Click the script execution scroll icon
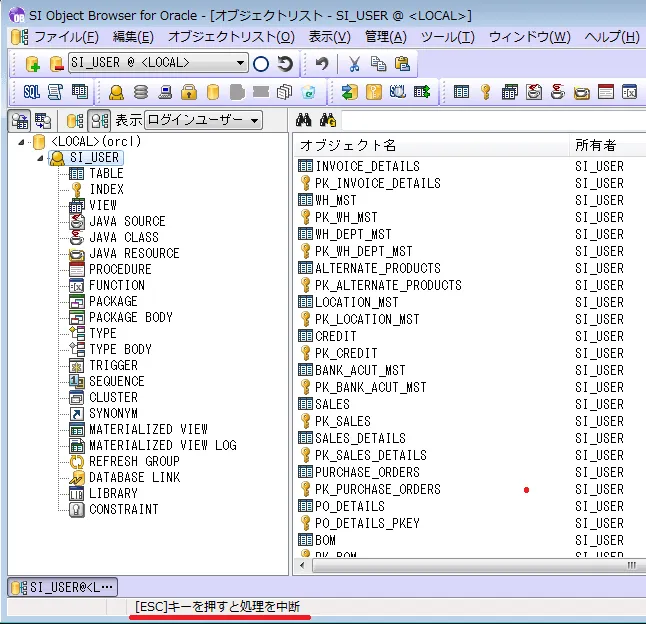 55,92
